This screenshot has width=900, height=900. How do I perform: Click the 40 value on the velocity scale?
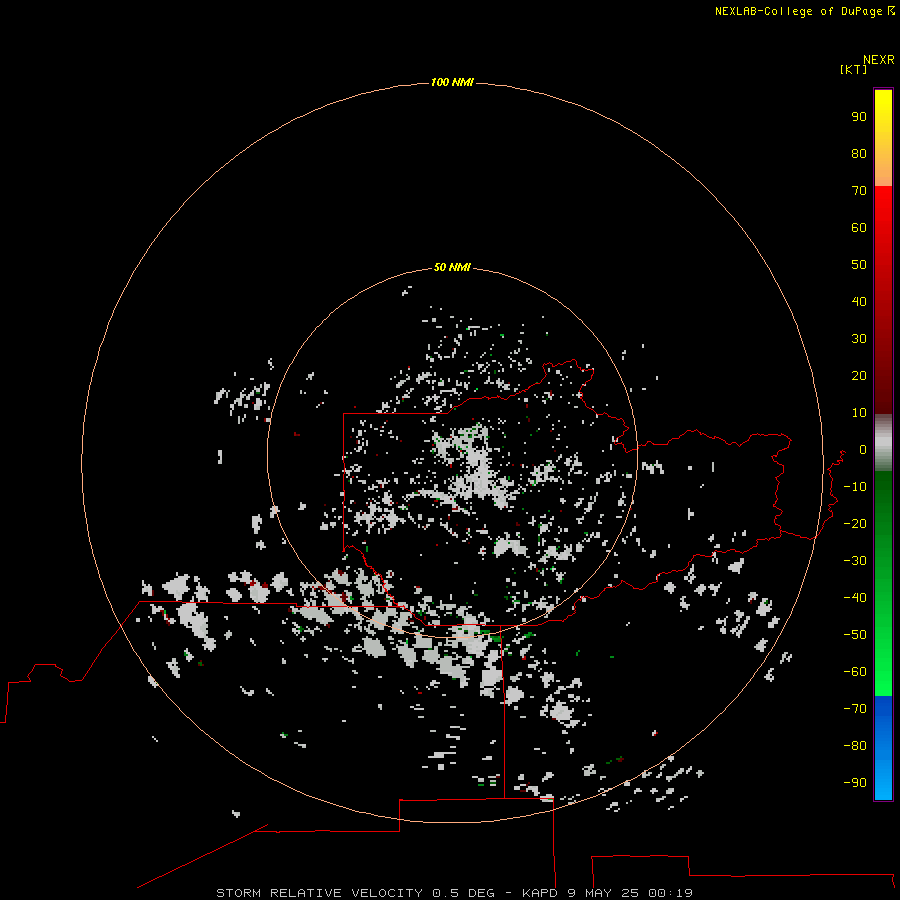859,302
